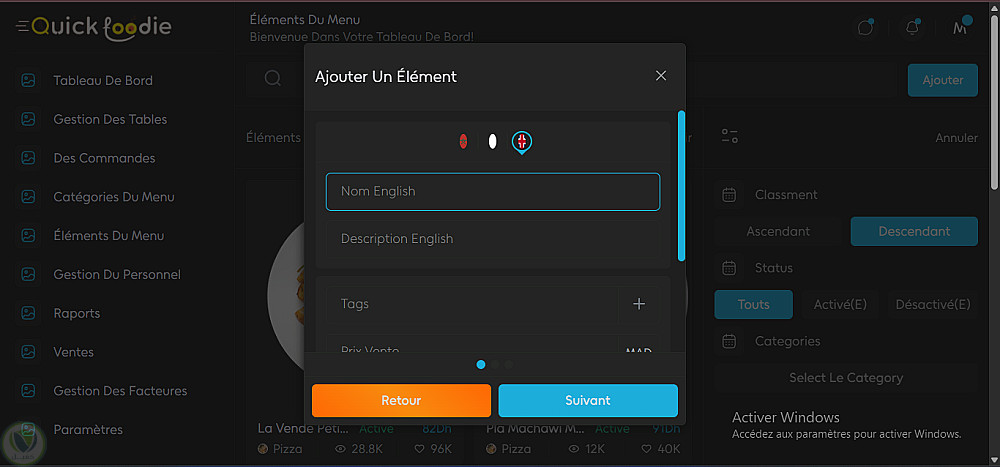Open Paramètres in the sidebar
This screenshot has height=467, width=1000.
coord(88,430)
